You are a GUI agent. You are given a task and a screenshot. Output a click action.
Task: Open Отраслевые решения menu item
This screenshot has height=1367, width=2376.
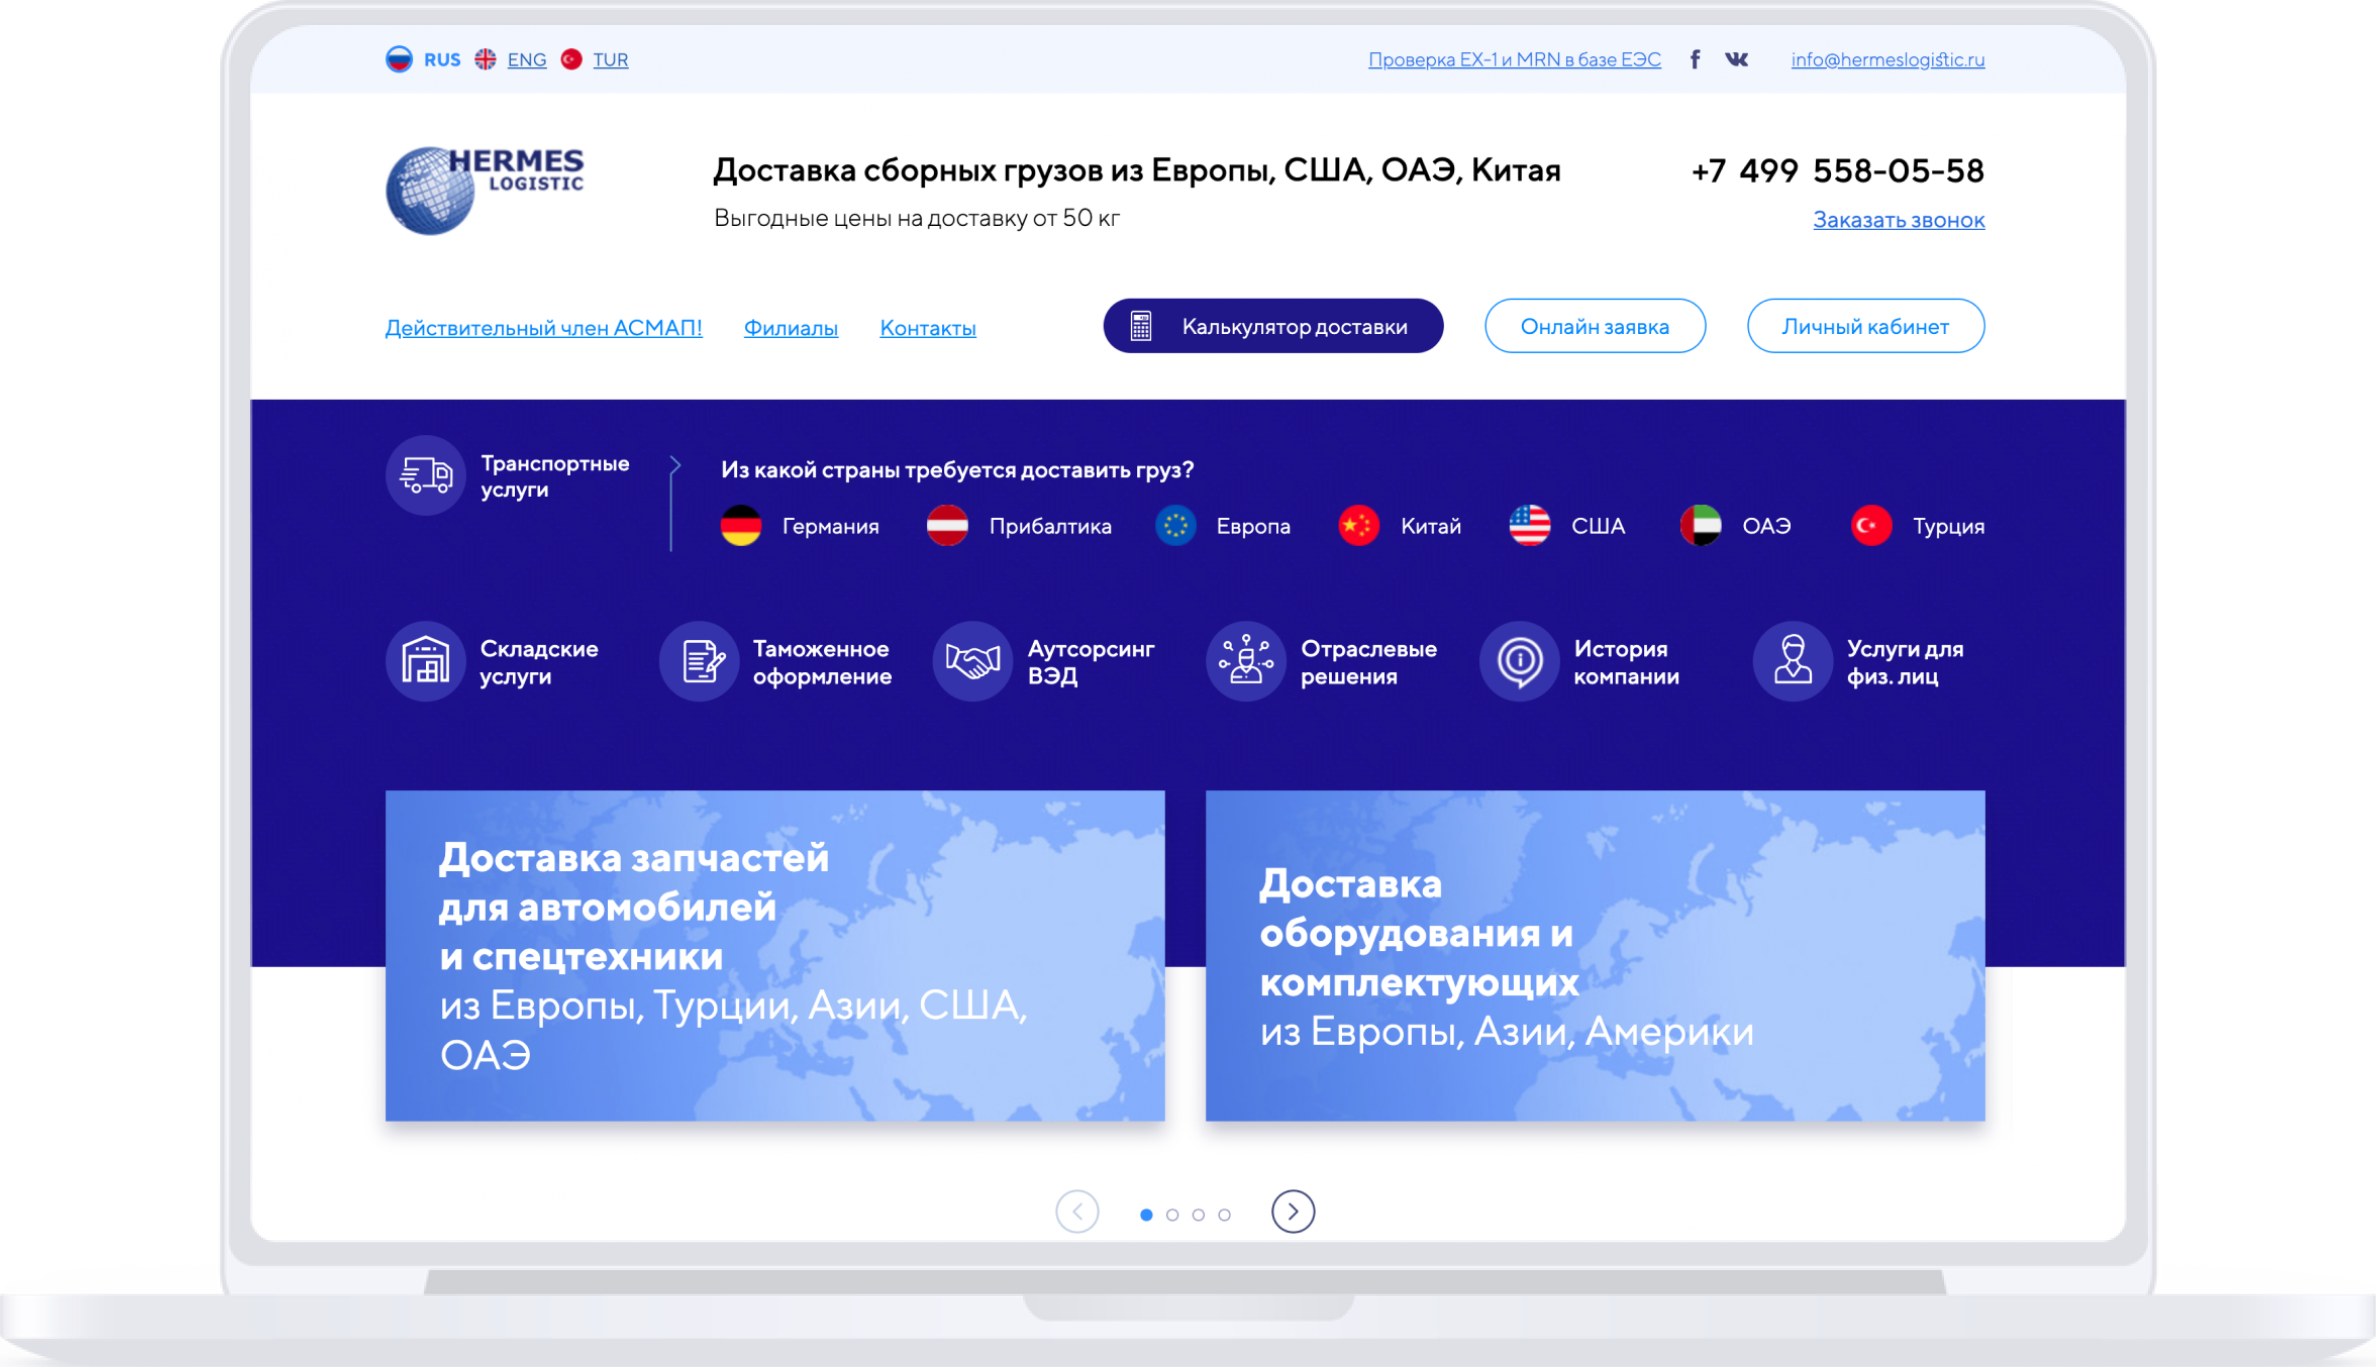[x=1369, y=662]
